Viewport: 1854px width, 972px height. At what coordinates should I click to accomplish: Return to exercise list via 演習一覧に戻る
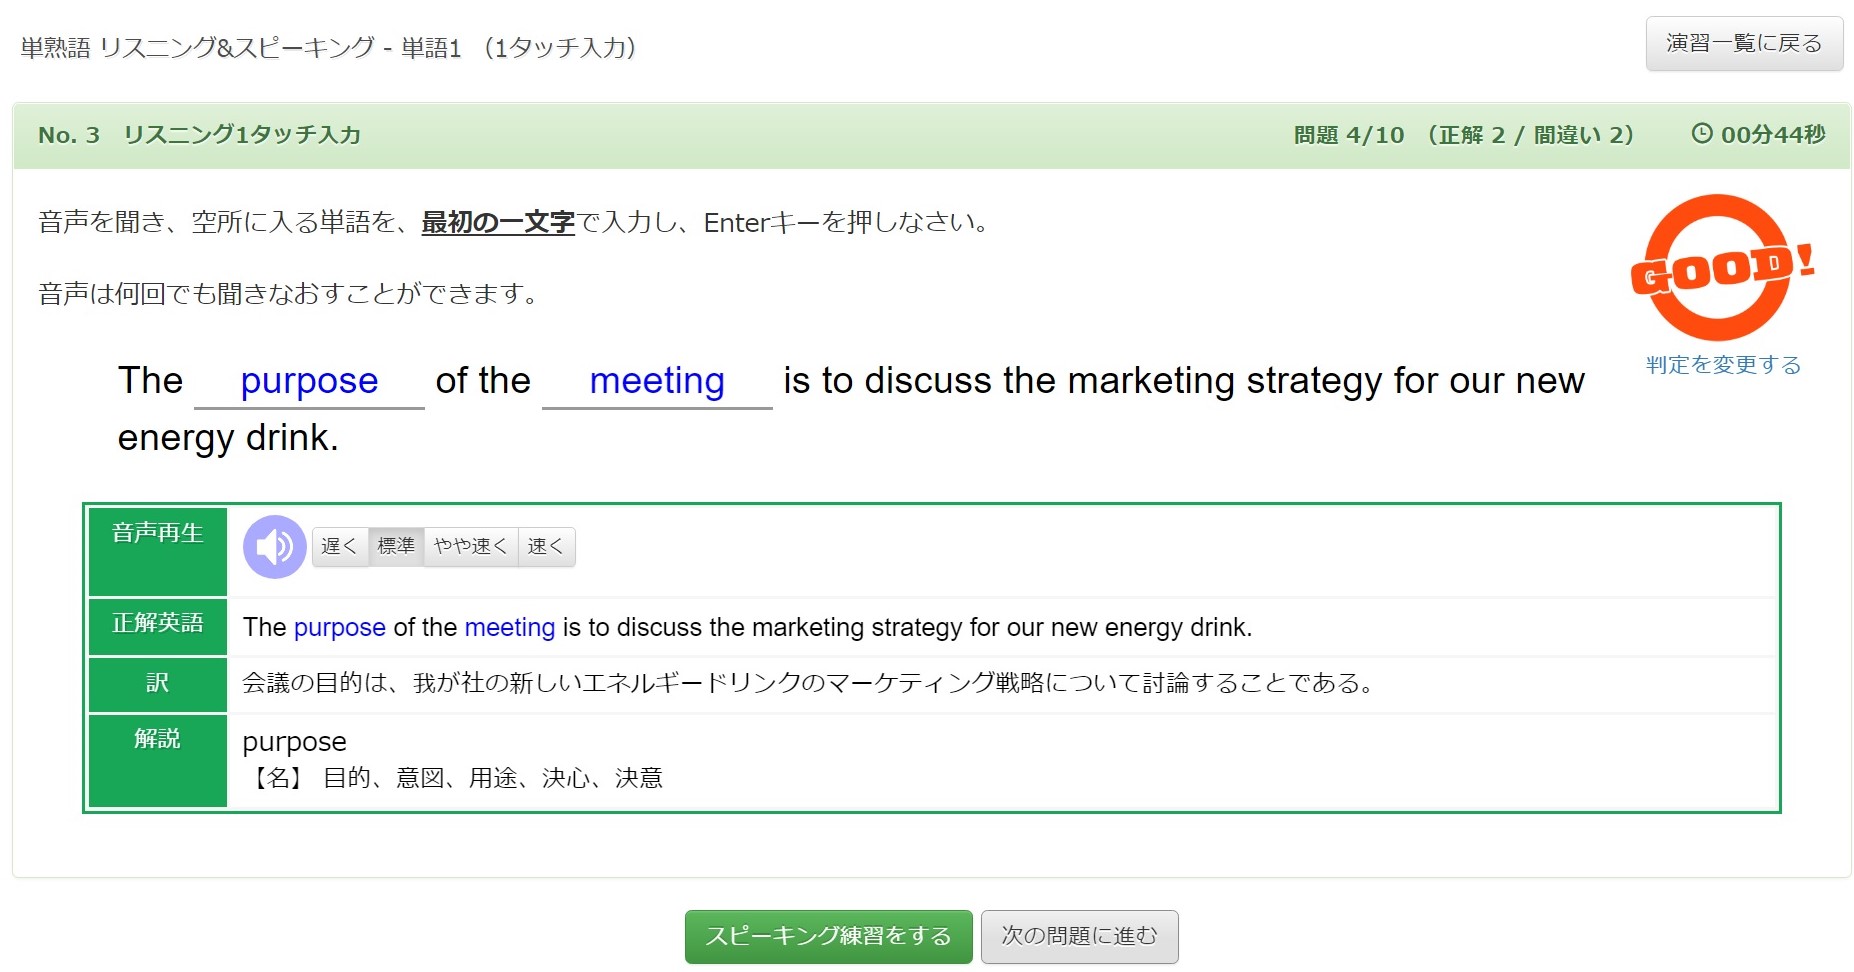coord(1744,44)
